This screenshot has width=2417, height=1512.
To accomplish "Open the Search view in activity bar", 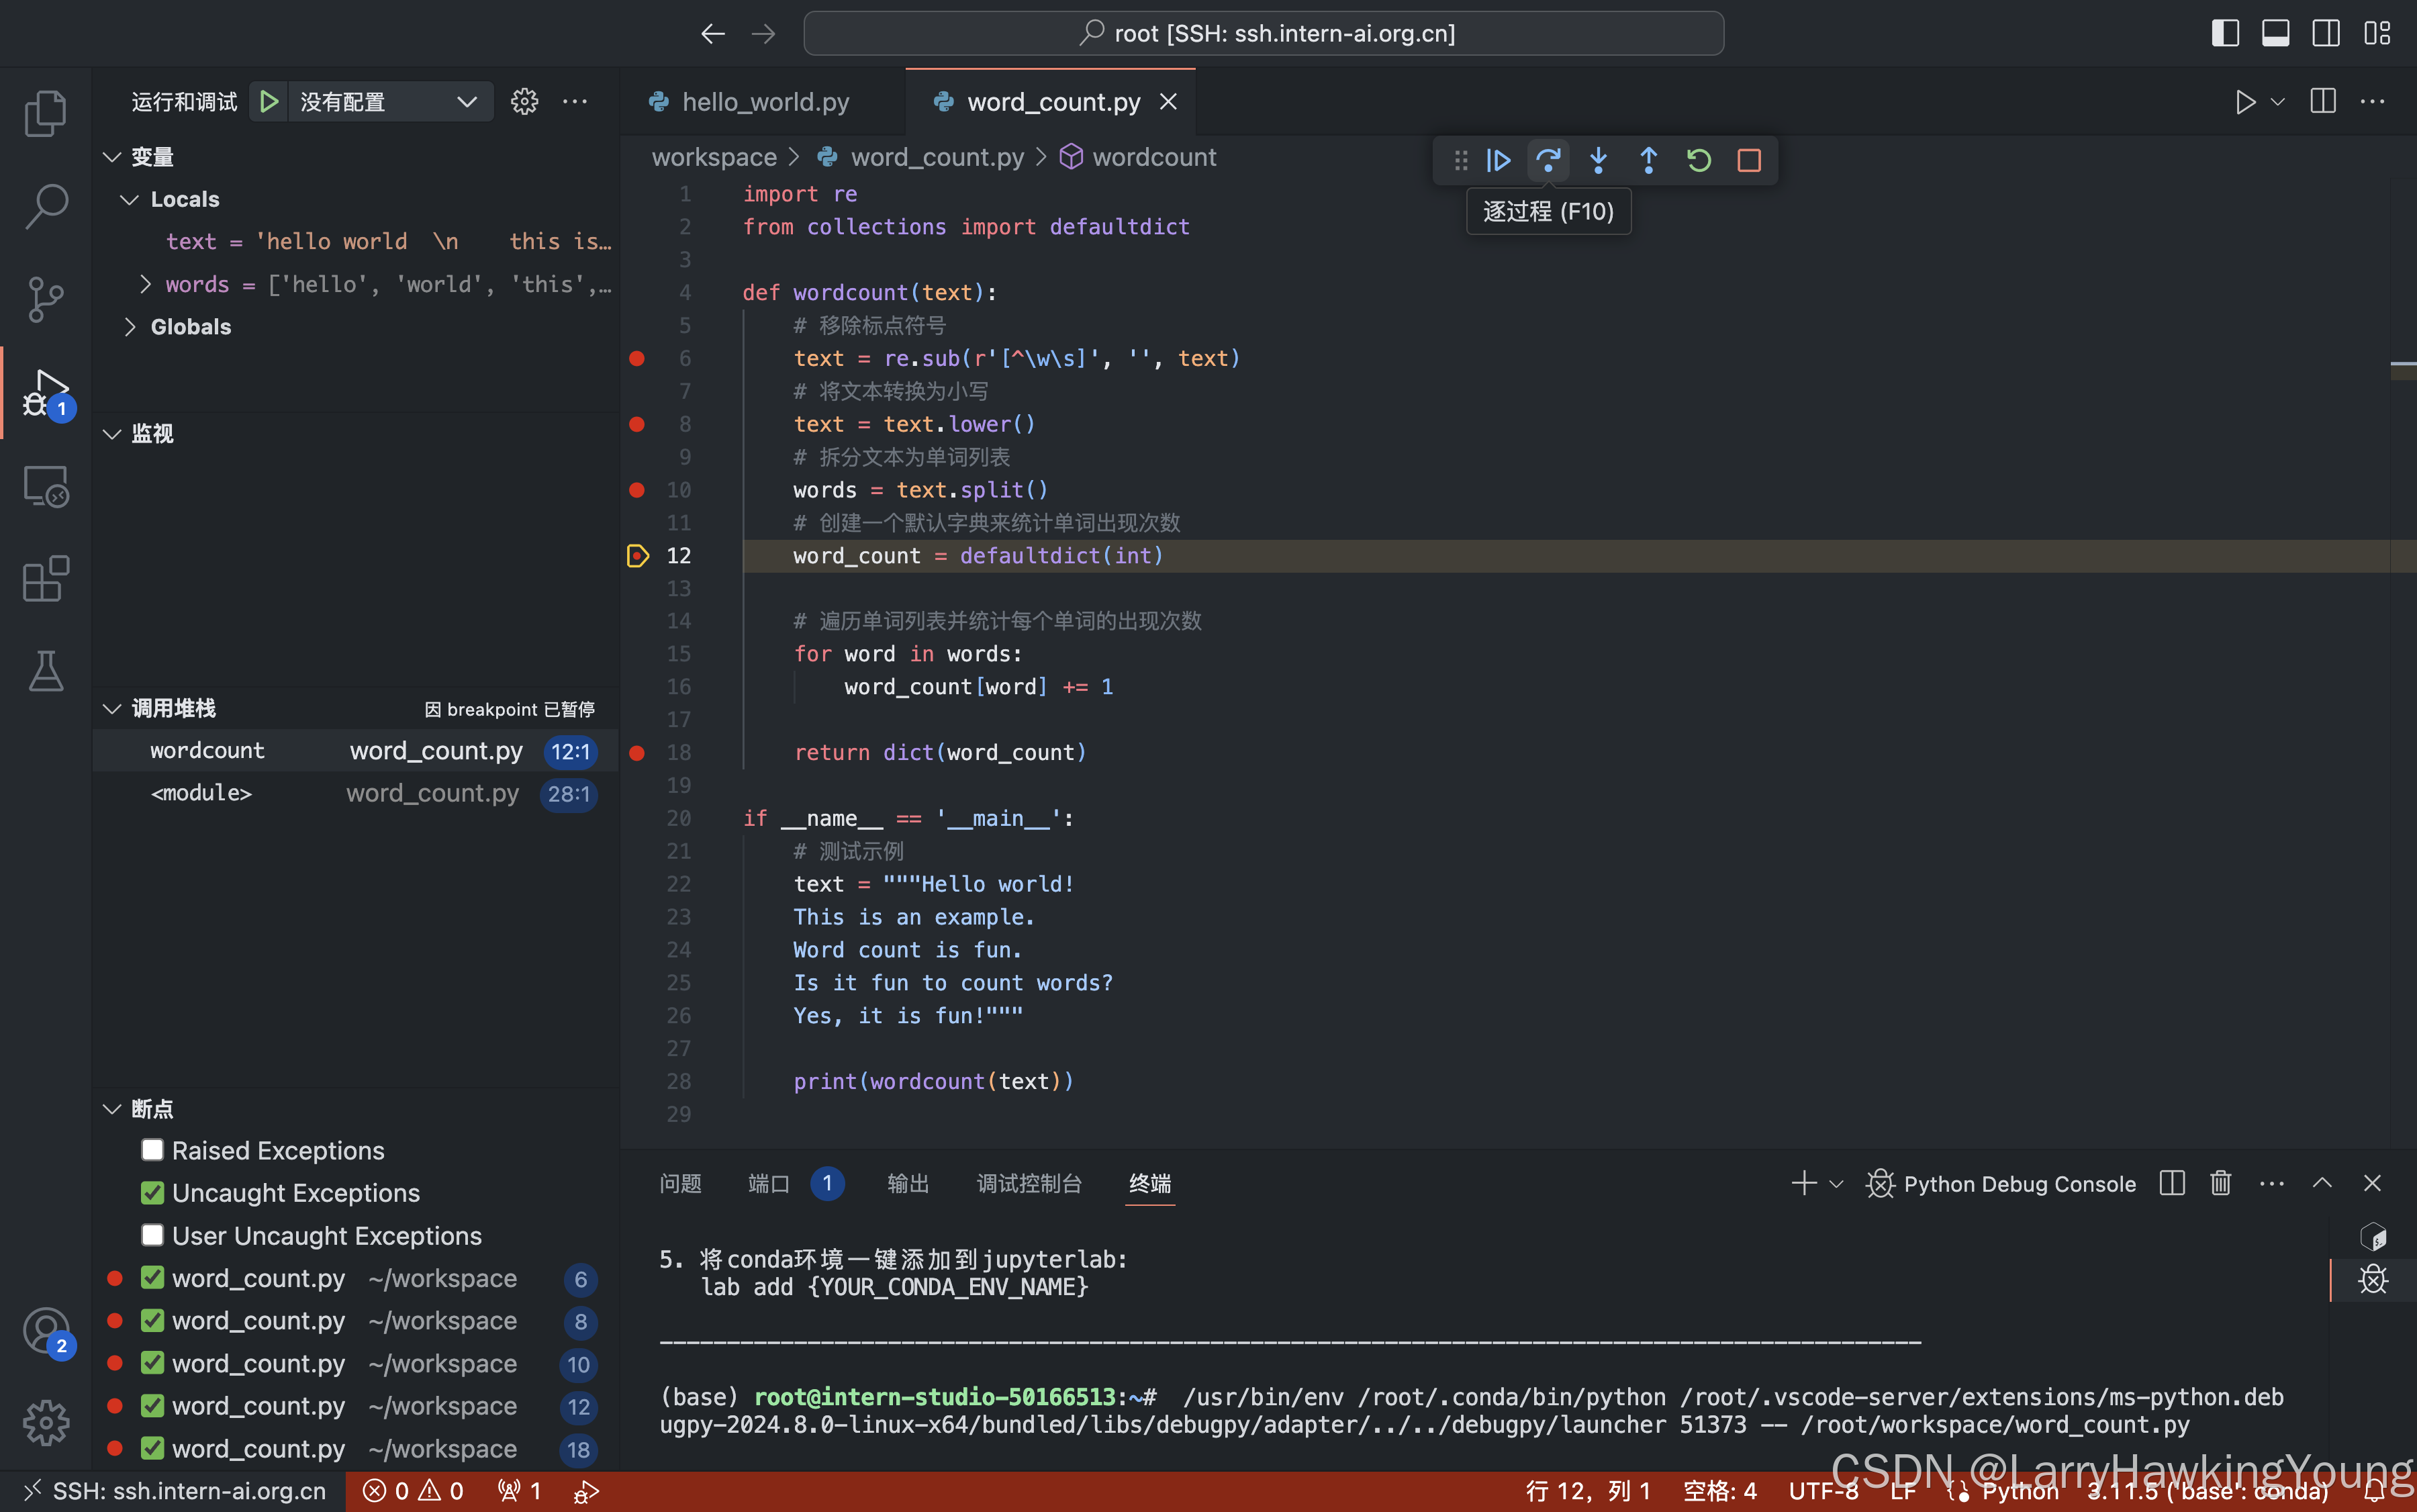I will [46, 205].
